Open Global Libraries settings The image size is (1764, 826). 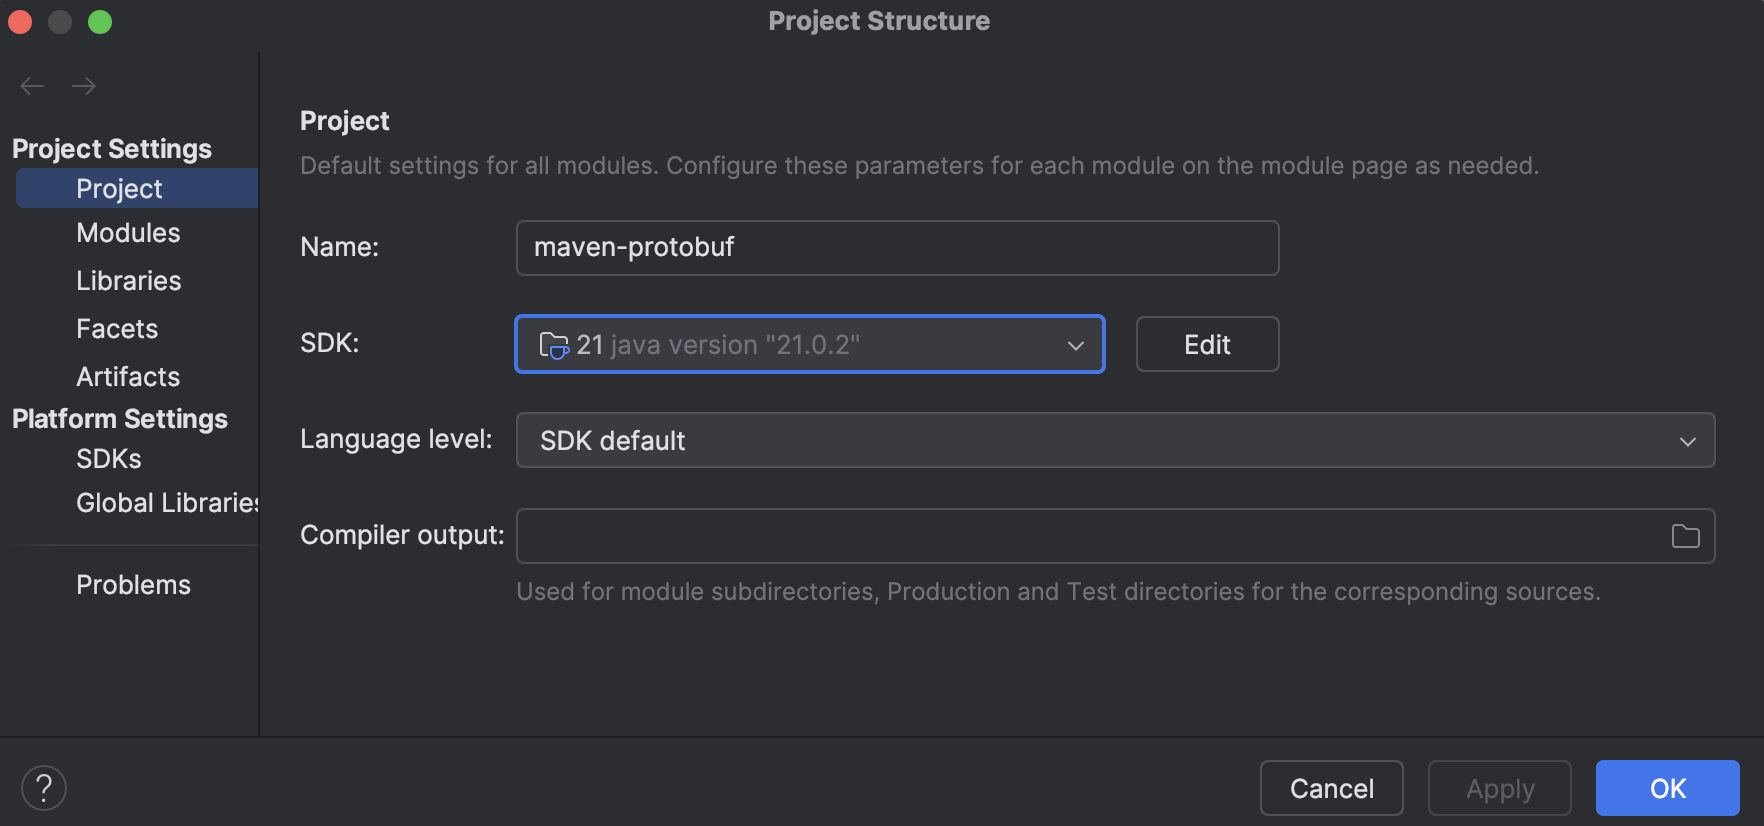tap(167, 502)
